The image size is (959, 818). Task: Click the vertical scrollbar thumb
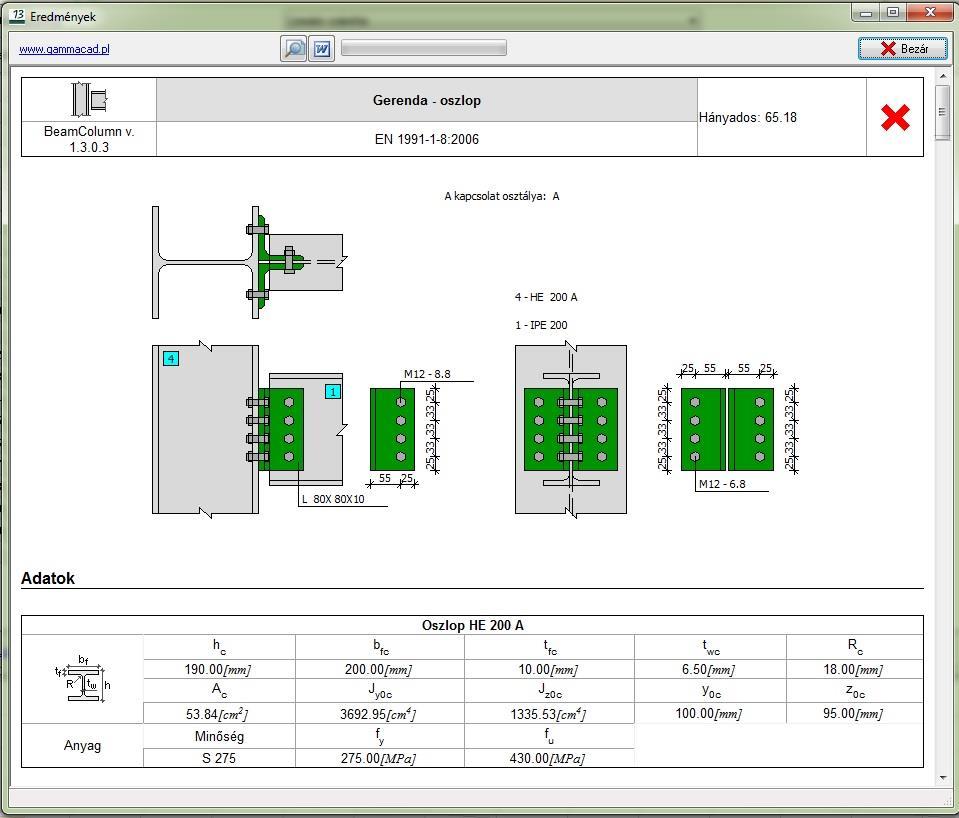[x=942, y=113]
